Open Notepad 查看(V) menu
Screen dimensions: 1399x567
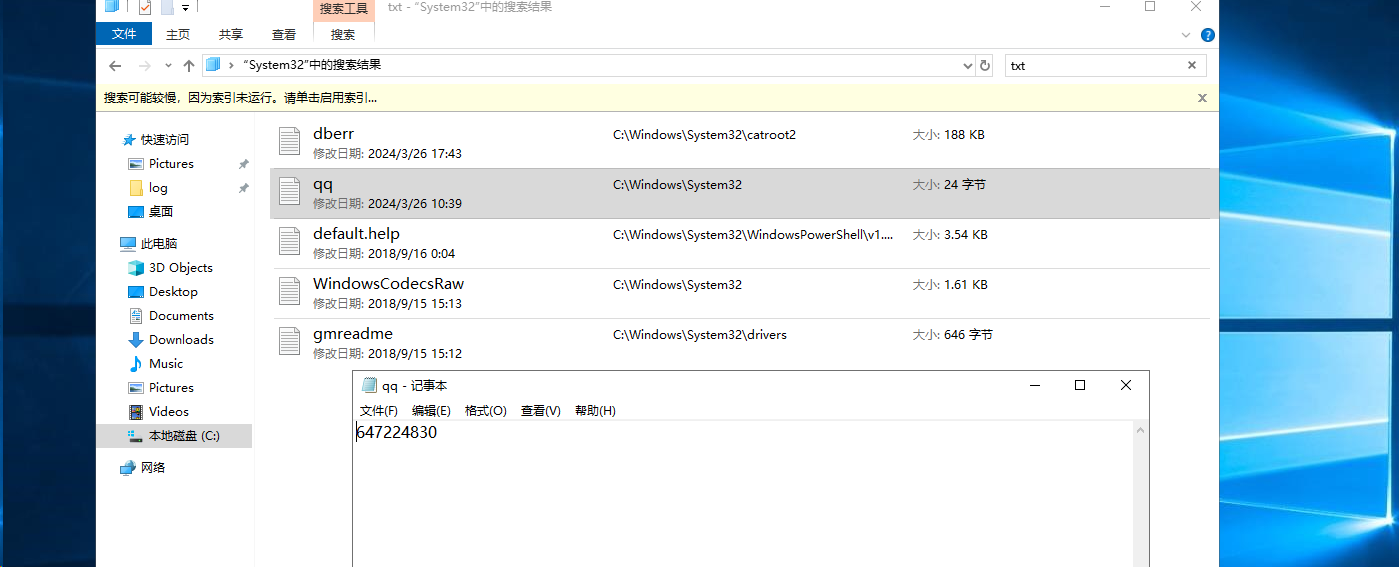tap(541, 411)
